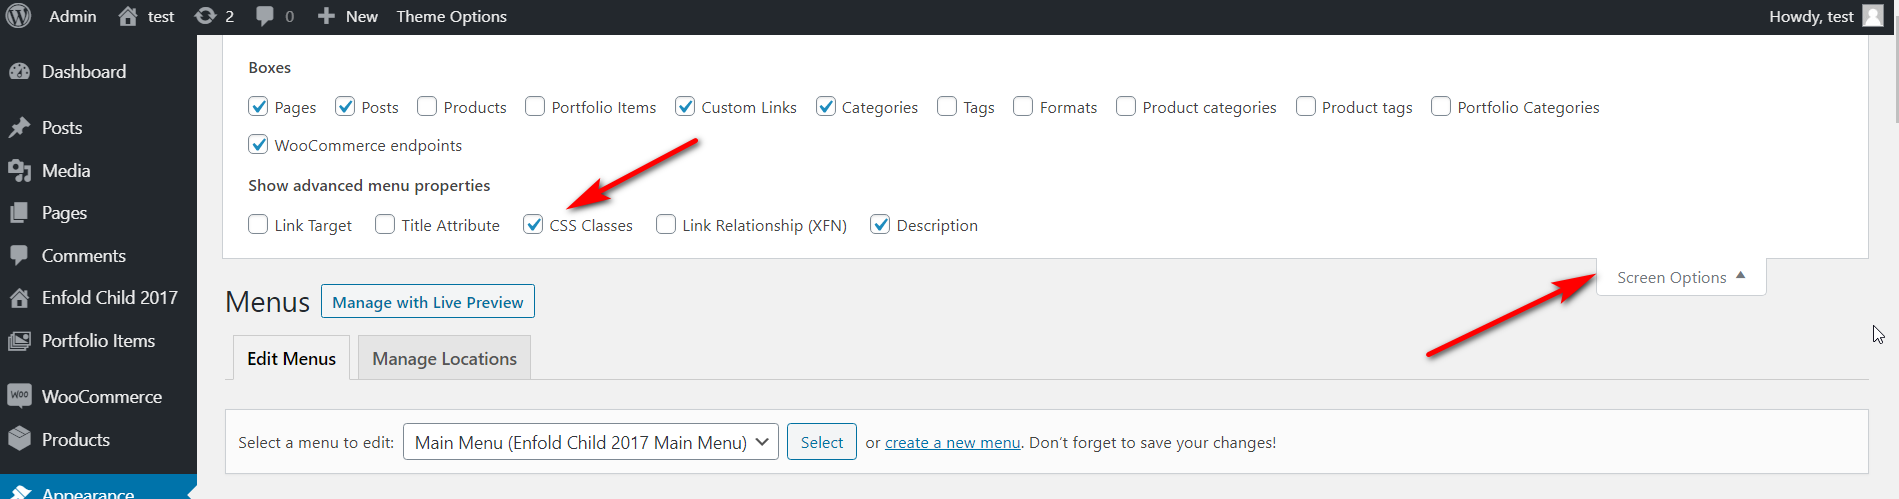Click the user avatar in admin bar

tap(1873, 16)
